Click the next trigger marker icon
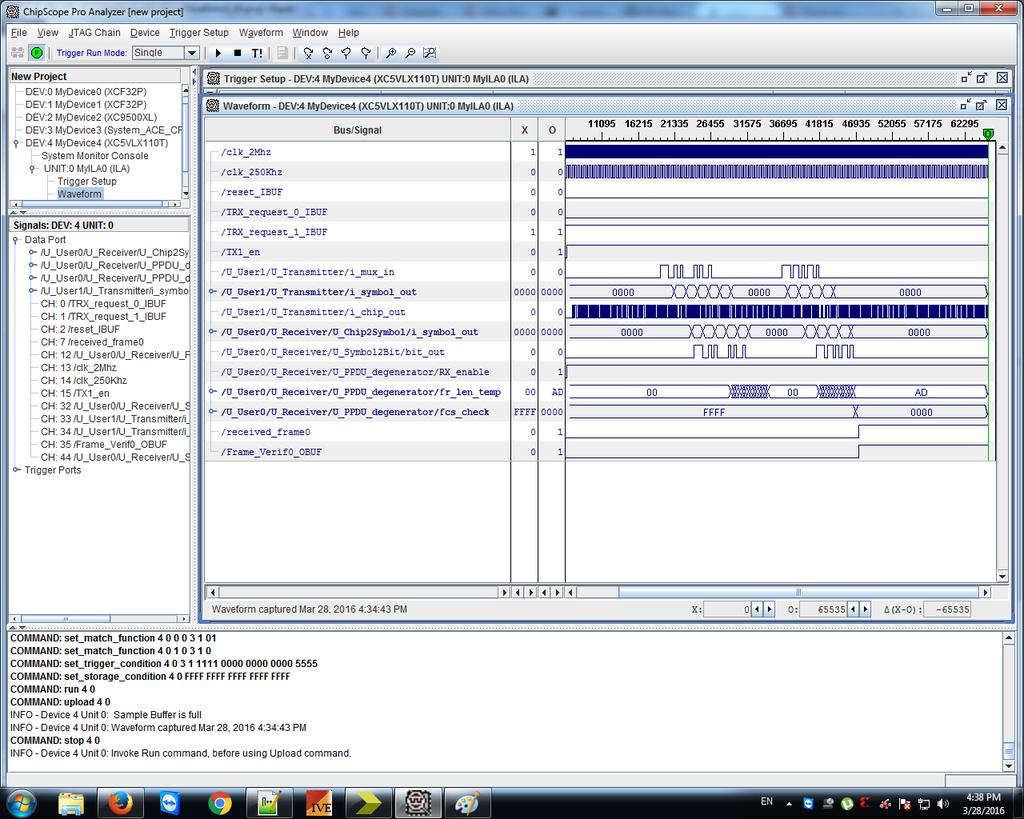1024x819 pixels. (366, 53)
